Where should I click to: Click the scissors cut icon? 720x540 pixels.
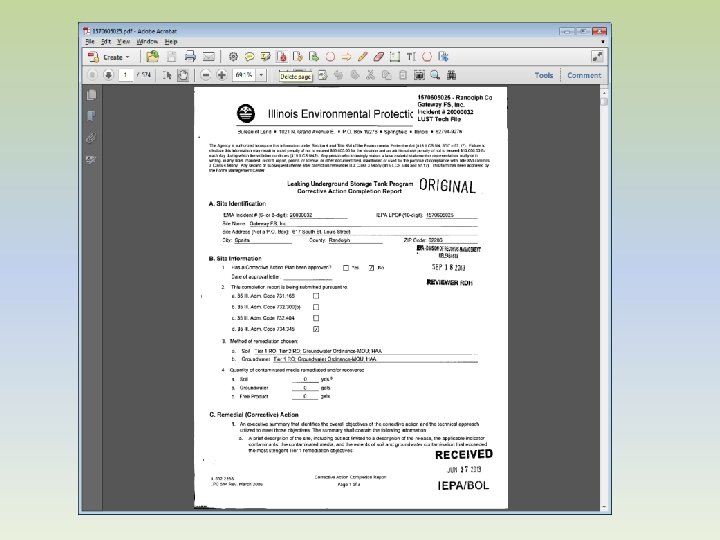(371, 75)
